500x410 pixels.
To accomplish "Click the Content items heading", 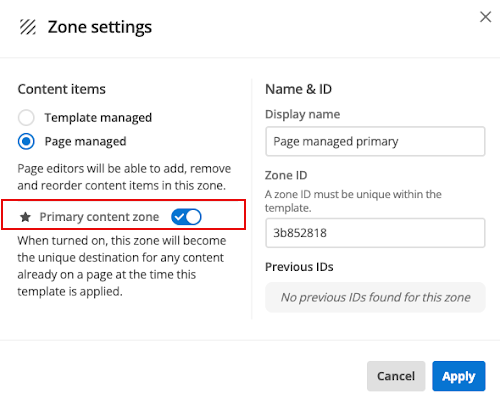I will click(62, 89).
